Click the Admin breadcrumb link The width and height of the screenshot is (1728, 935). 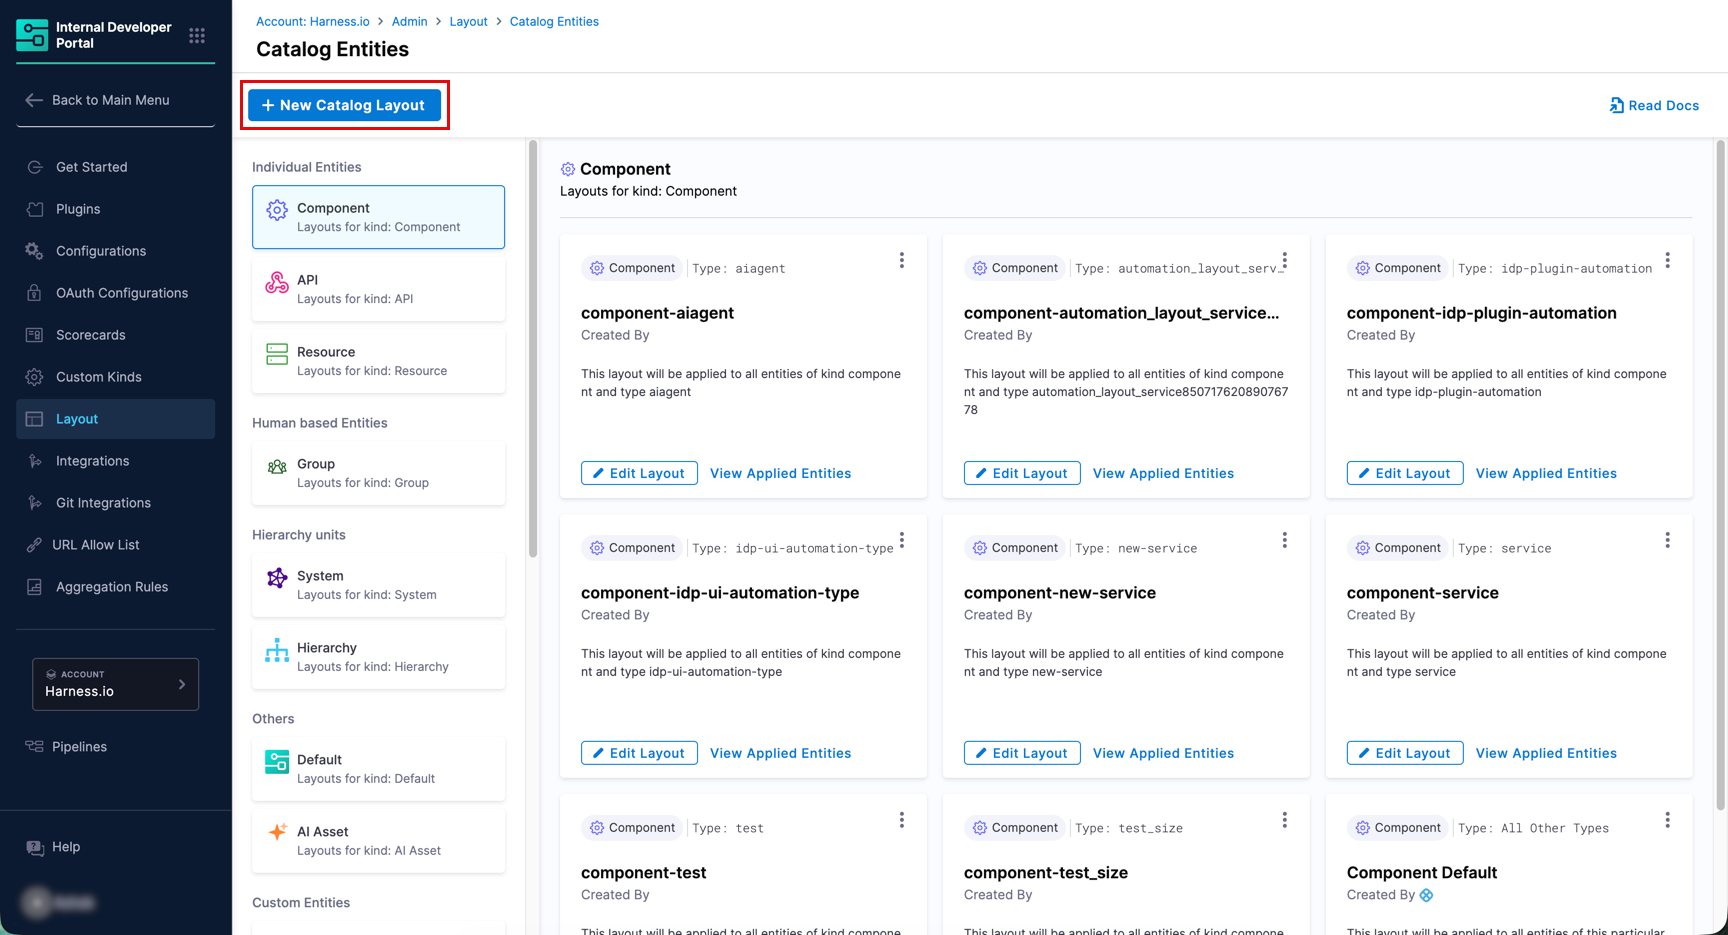(409, 21)
